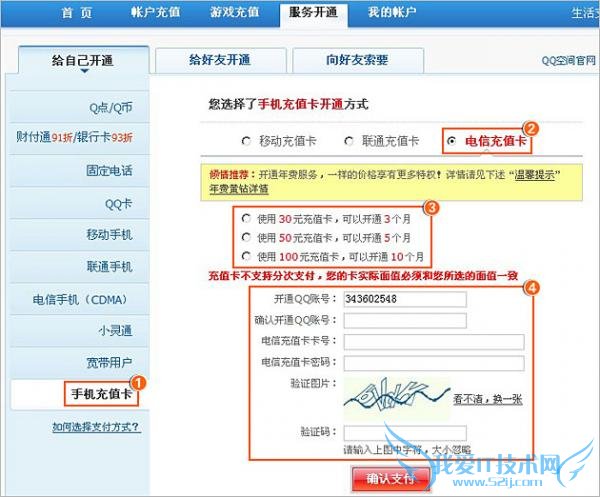Click the 开通QQ账号 input field
Viewport: 600px width, 497px height.
(x=405, y=299)
